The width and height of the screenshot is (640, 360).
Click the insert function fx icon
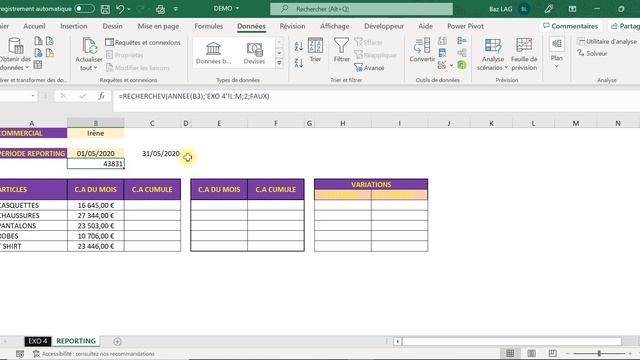pos(102,96)
